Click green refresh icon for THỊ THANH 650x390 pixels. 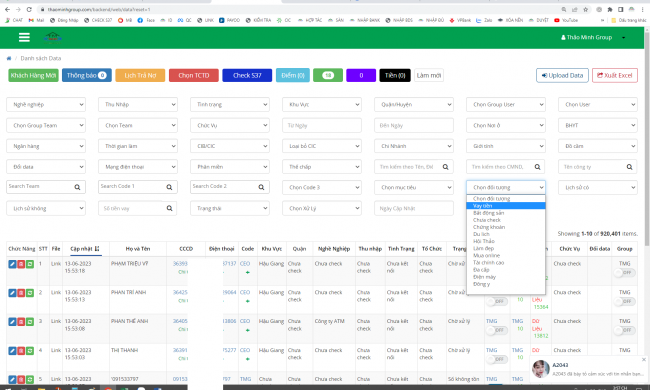(x=30, y=351)
